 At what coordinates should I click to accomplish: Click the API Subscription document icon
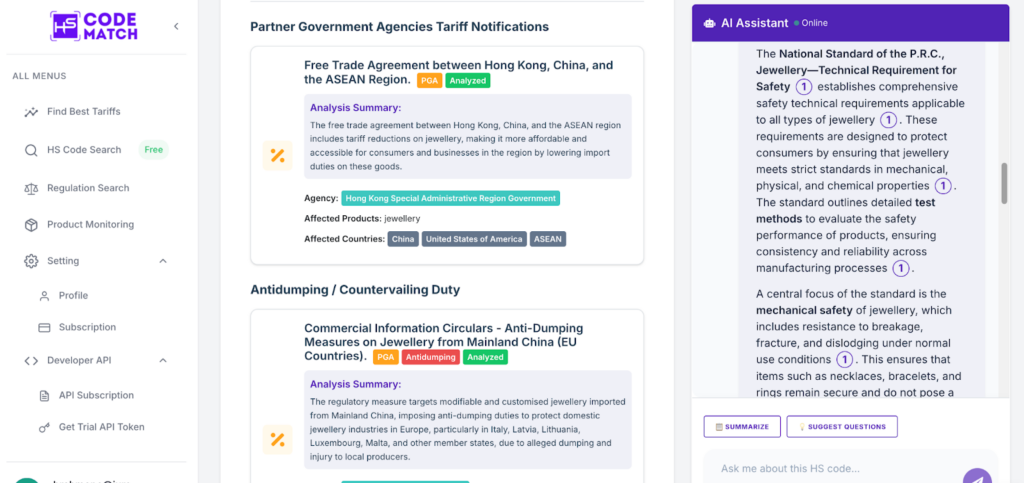44,395
